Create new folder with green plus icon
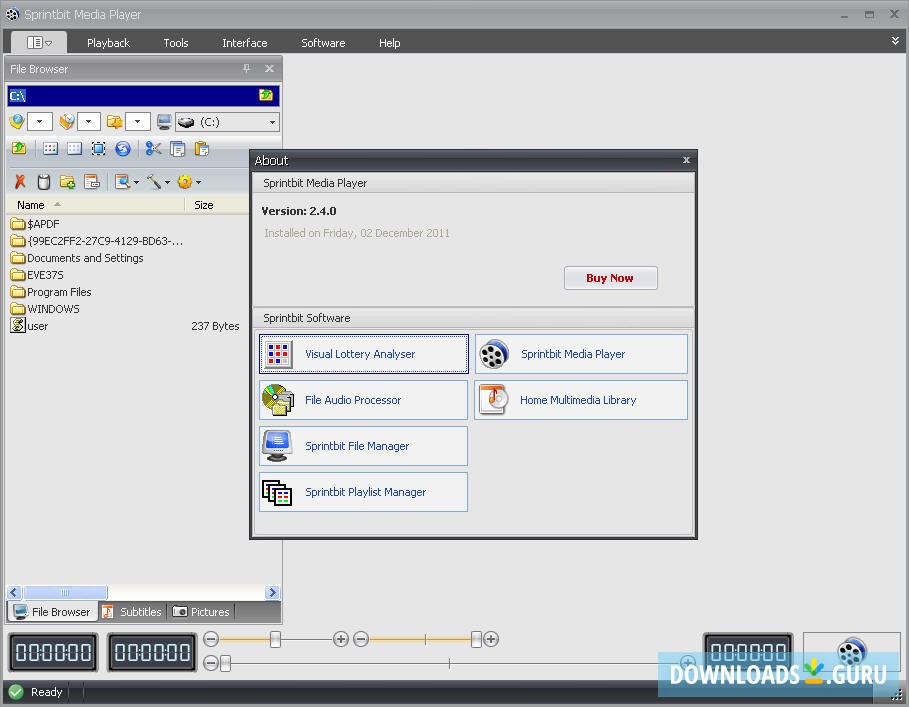This screenshot has height=707, width=909. pos(67,182)
